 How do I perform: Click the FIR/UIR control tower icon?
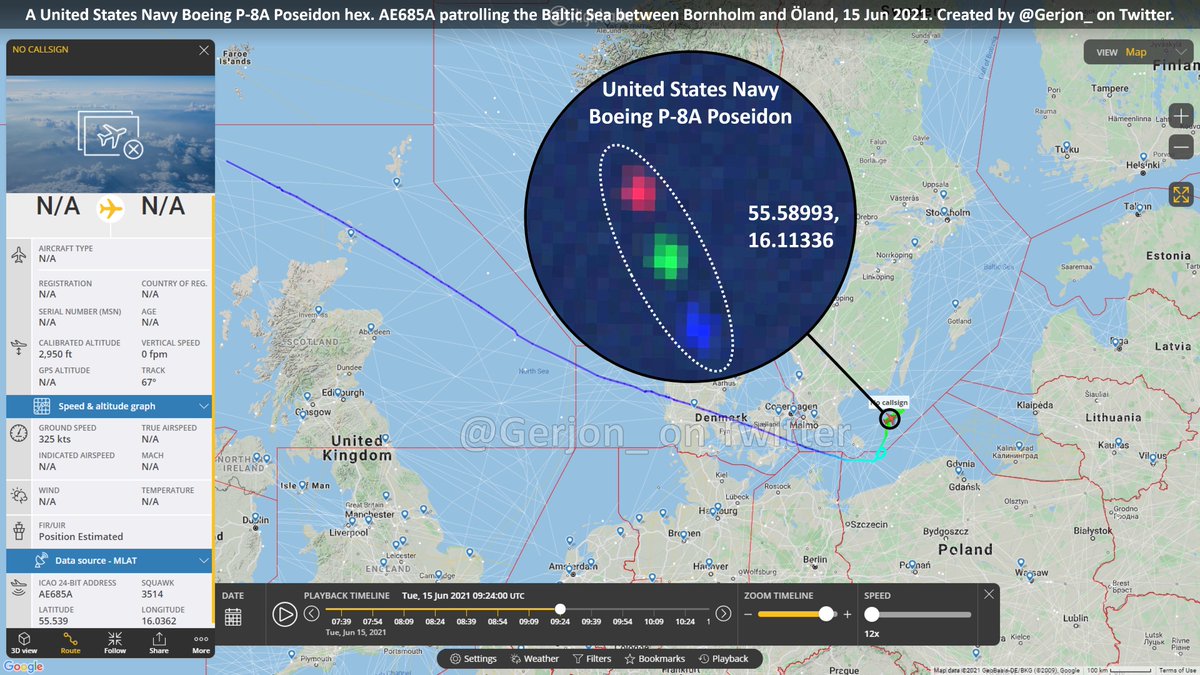pos(19,529)
